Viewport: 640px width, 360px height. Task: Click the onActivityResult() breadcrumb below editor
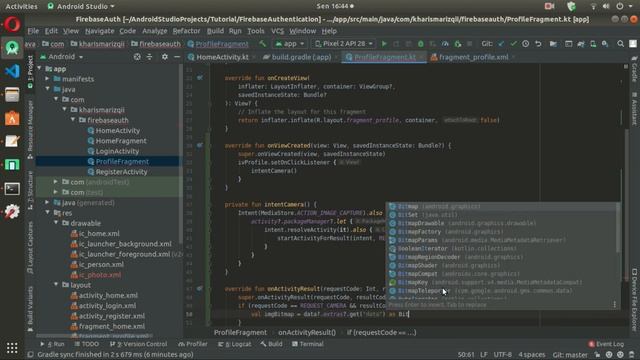click(x=307, y=332)
